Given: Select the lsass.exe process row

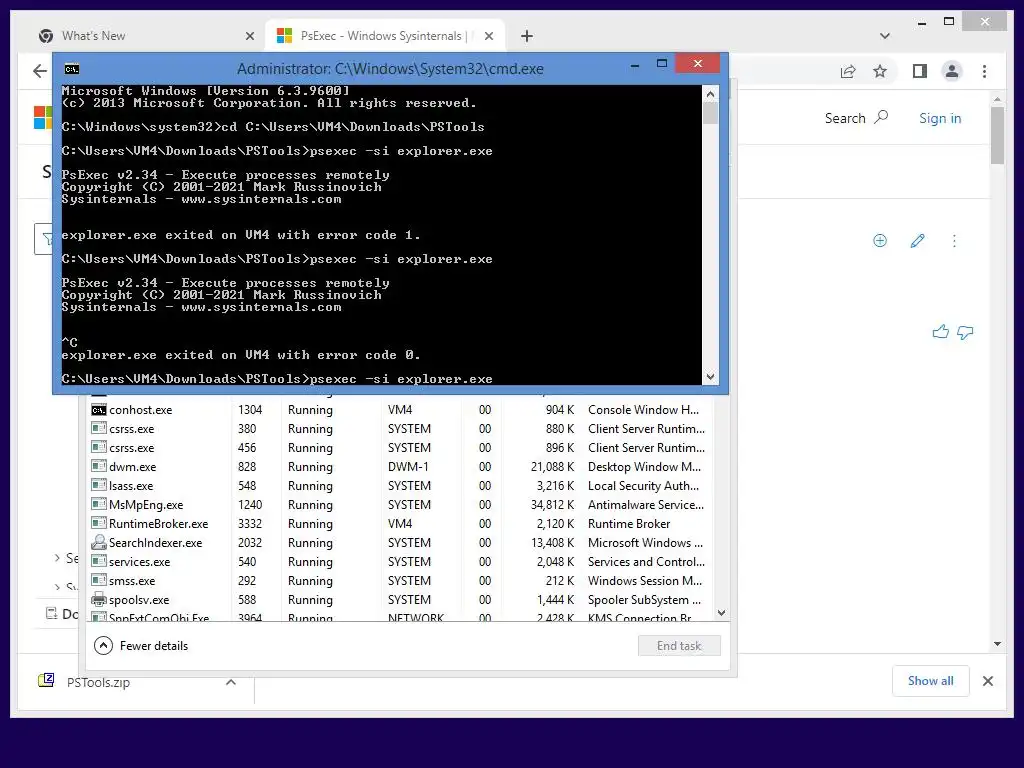Looking at the screenshot, I should (x=400, y=485).
